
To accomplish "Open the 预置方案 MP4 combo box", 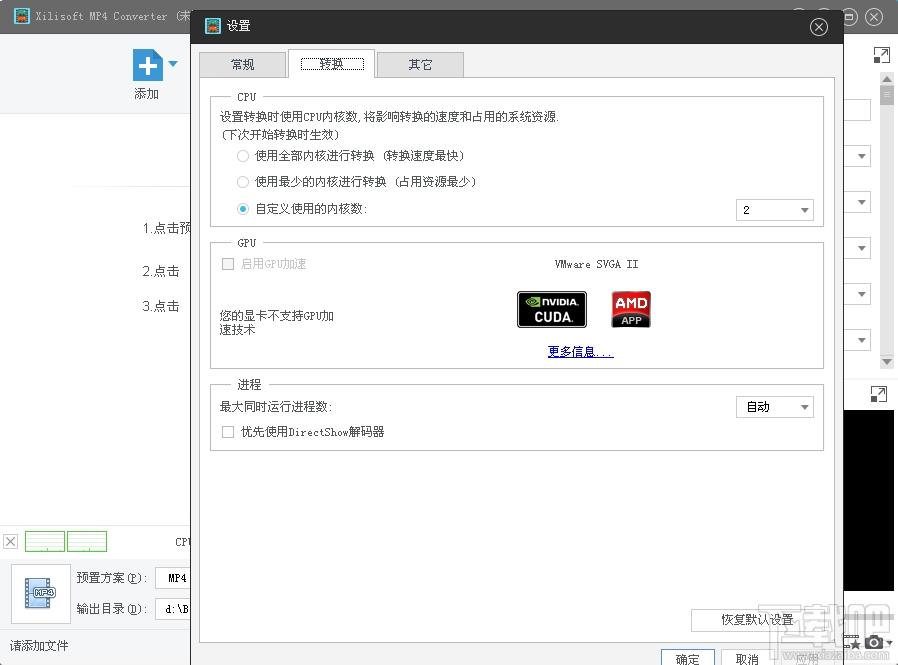I will point(172,578).
